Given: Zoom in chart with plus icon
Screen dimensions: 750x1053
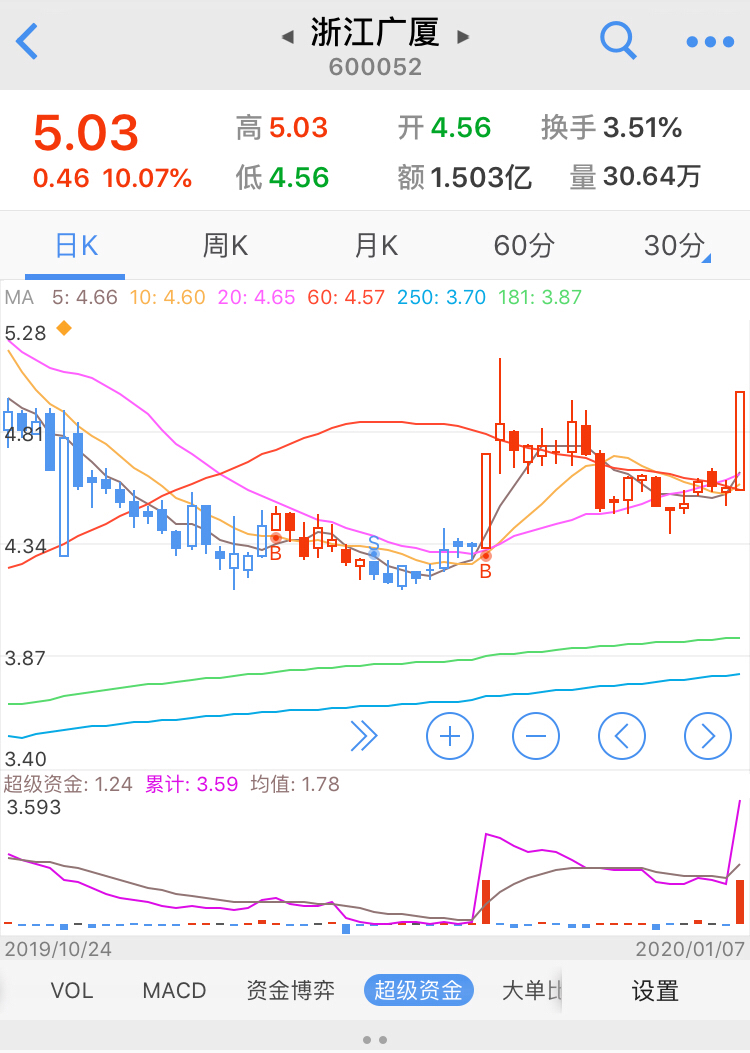Looking at the screenshot, I should [450, 737].
